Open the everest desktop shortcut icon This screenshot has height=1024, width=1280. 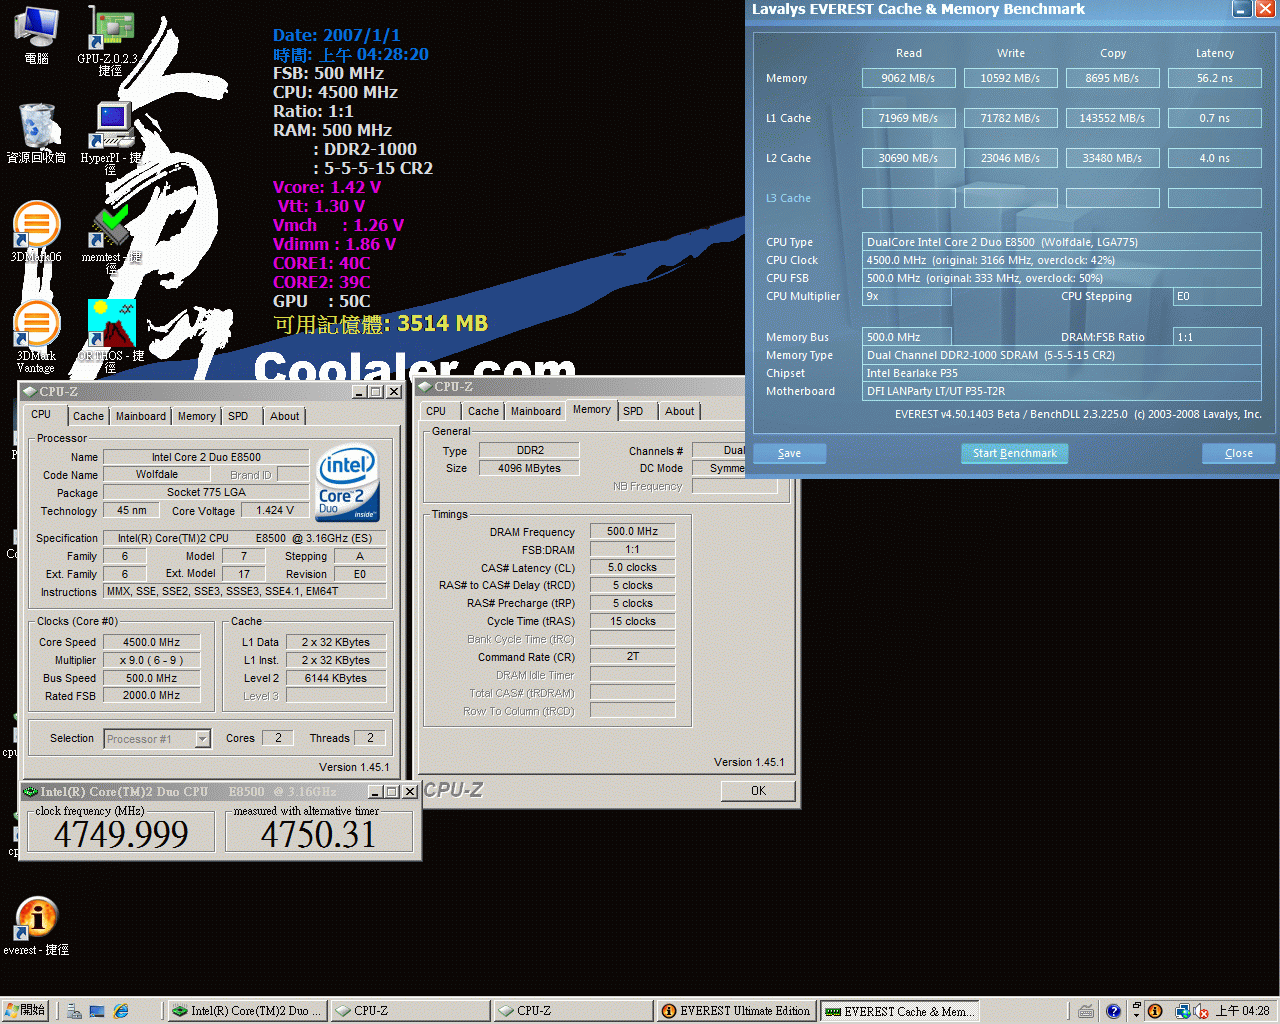(36, 926)
